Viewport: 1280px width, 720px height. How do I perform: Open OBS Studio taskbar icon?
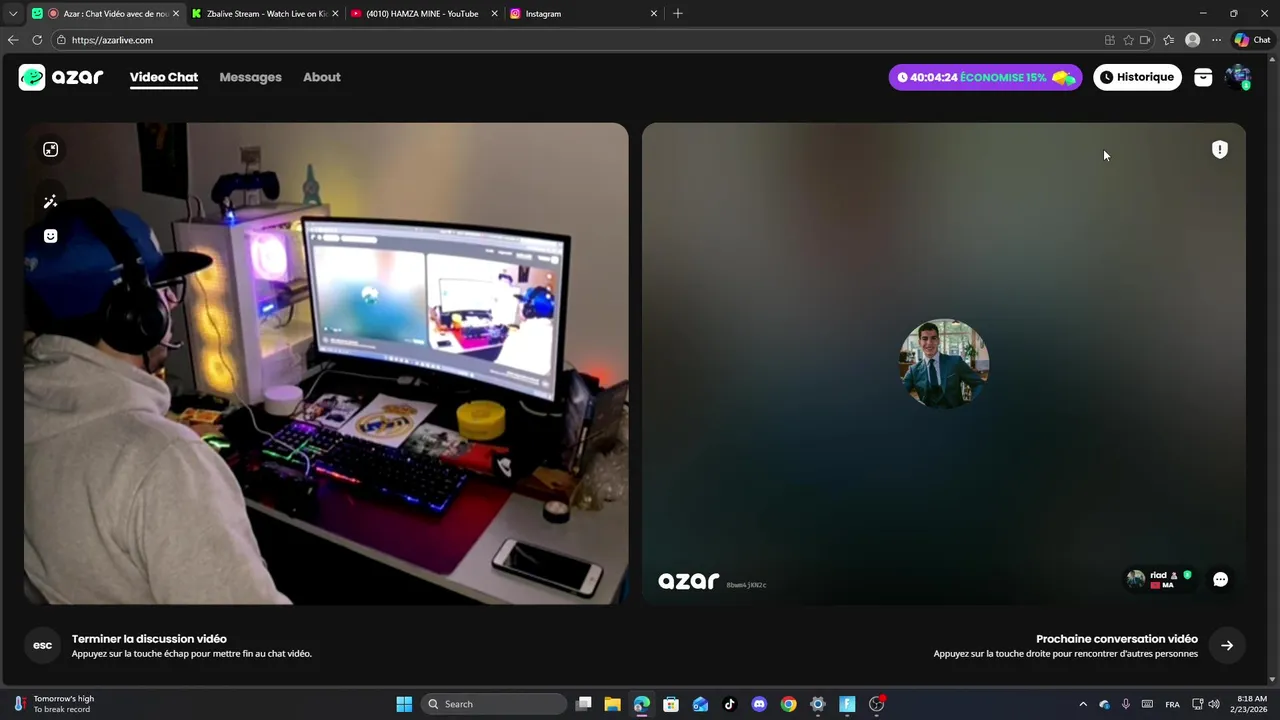(877, 704)
